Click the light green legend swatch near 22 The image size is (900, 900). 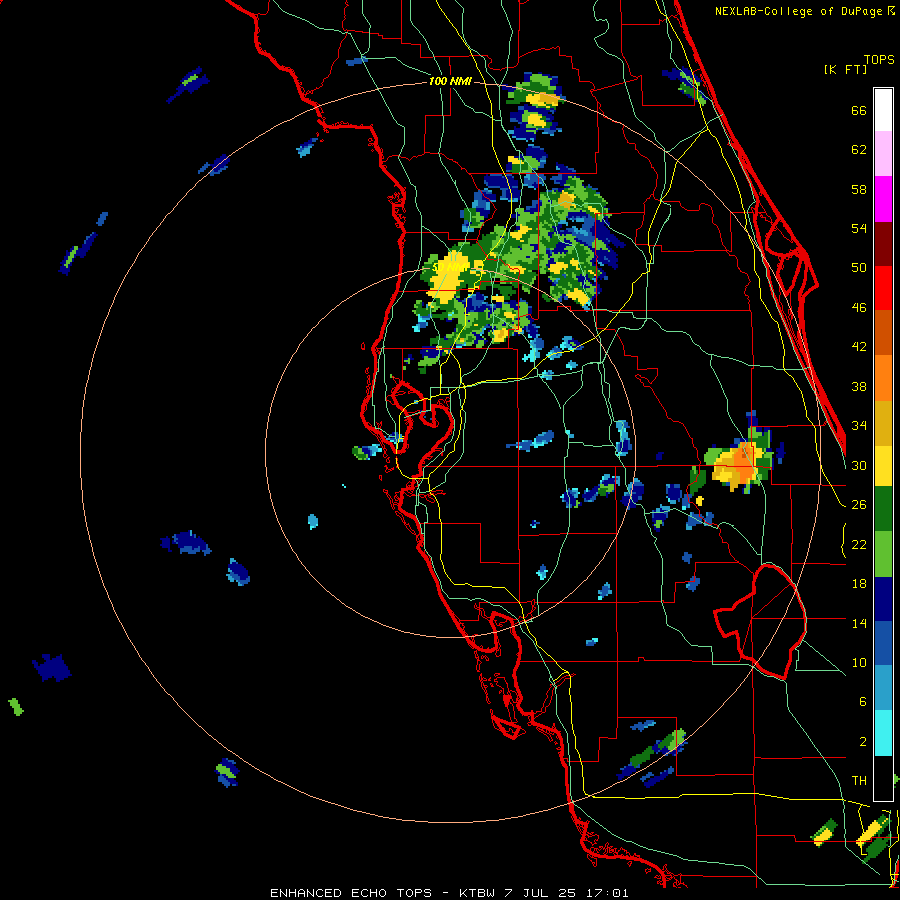click(x=883, y=554)
